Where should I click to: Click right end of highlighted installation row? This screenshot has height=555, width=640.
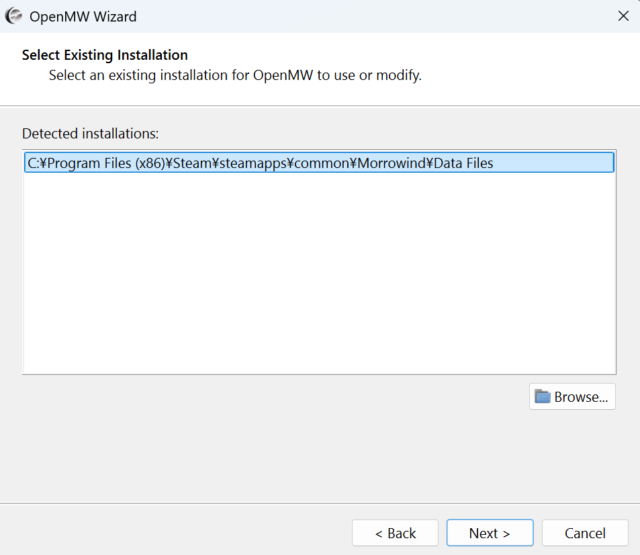(590, 163)
